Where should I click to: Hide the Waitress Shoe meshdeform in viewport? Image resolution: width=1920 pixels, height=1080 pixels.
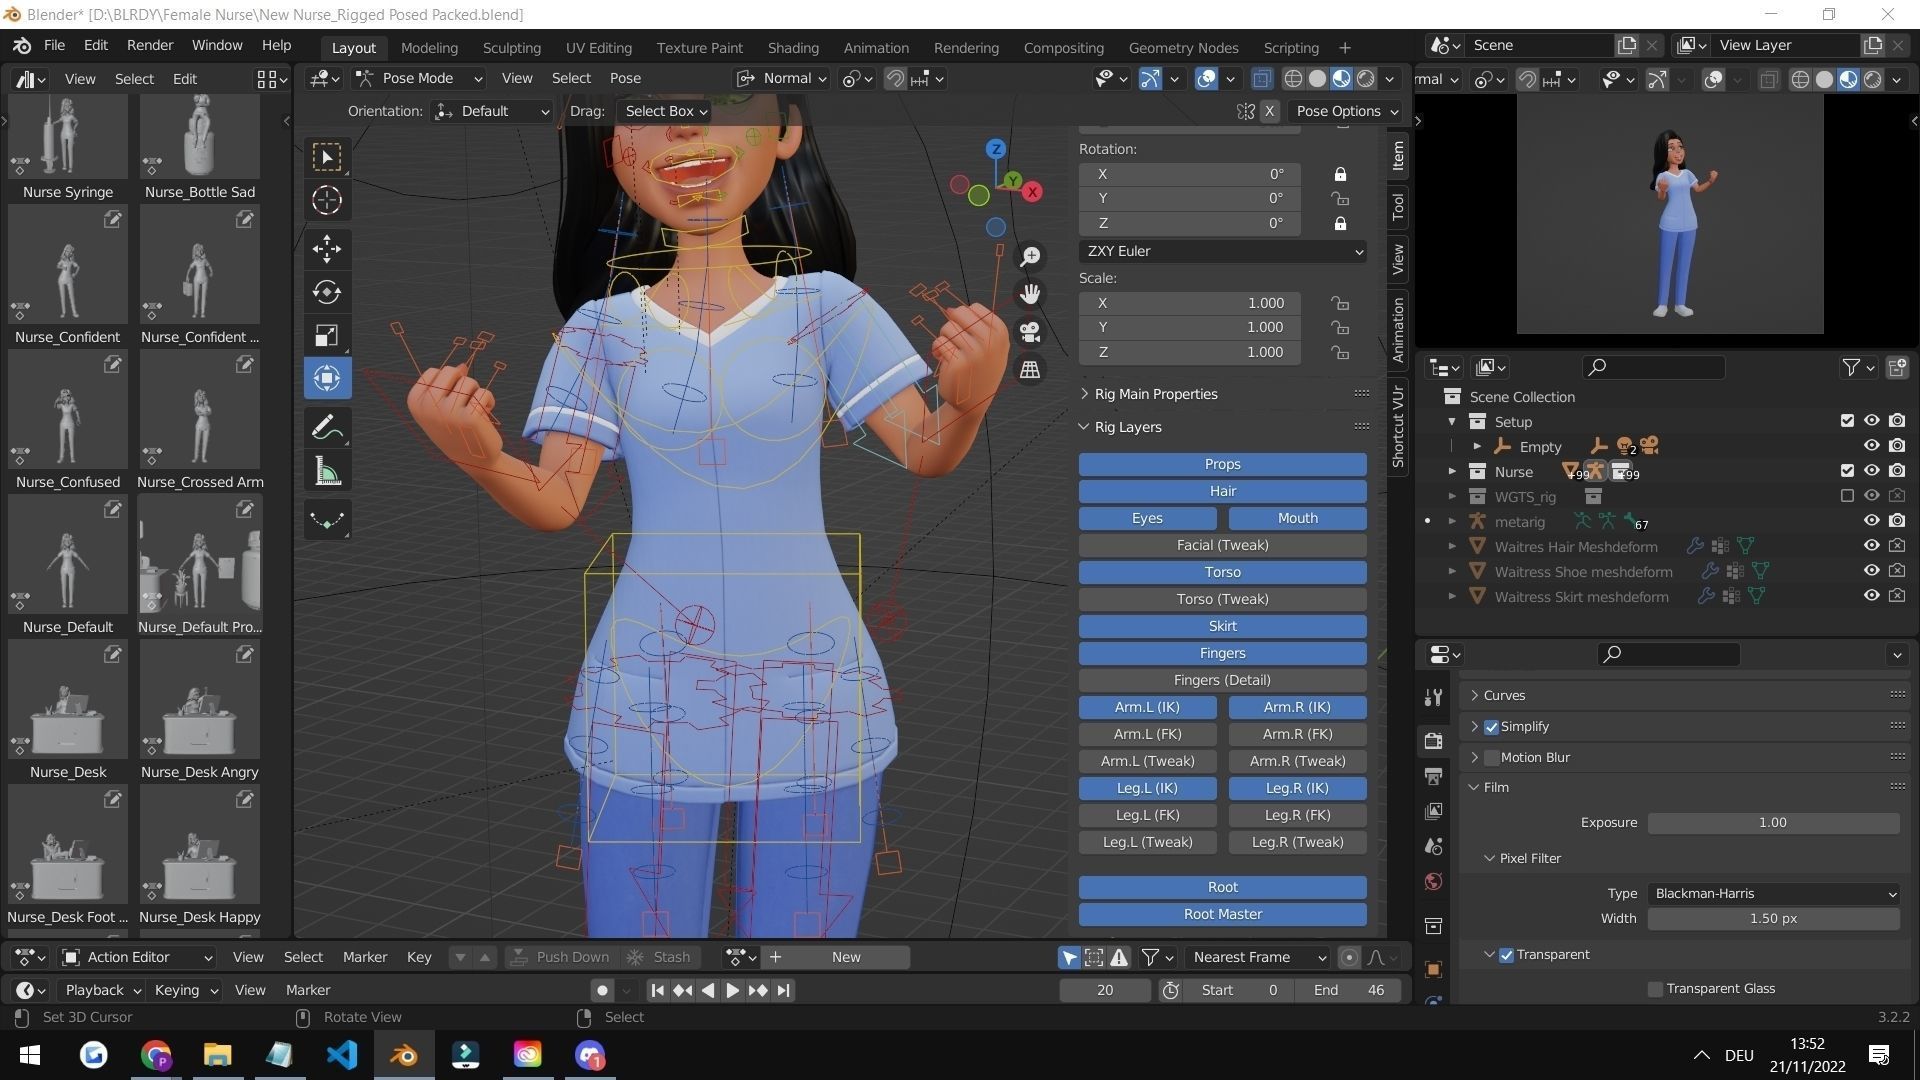tap(1871, 571)
